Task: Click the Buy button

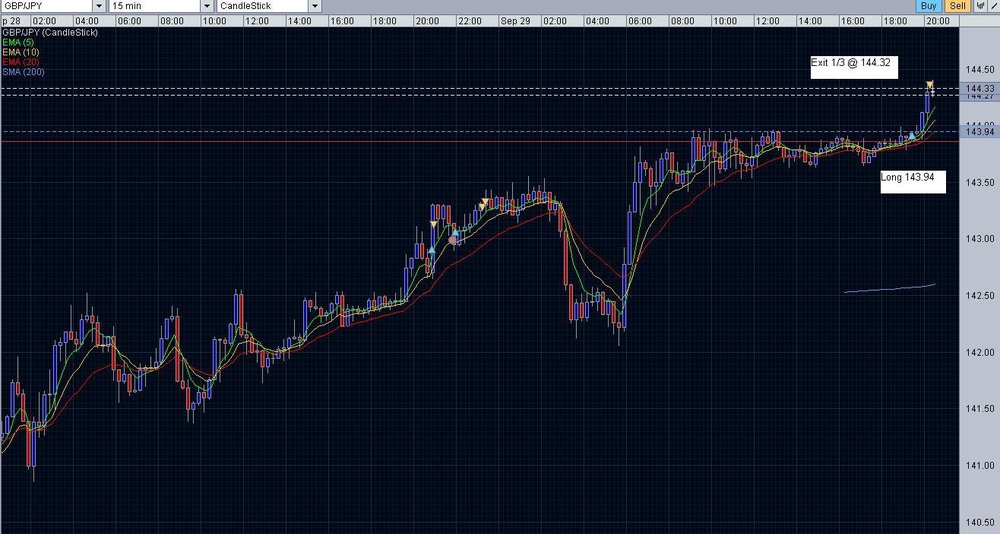Action: 929,6
